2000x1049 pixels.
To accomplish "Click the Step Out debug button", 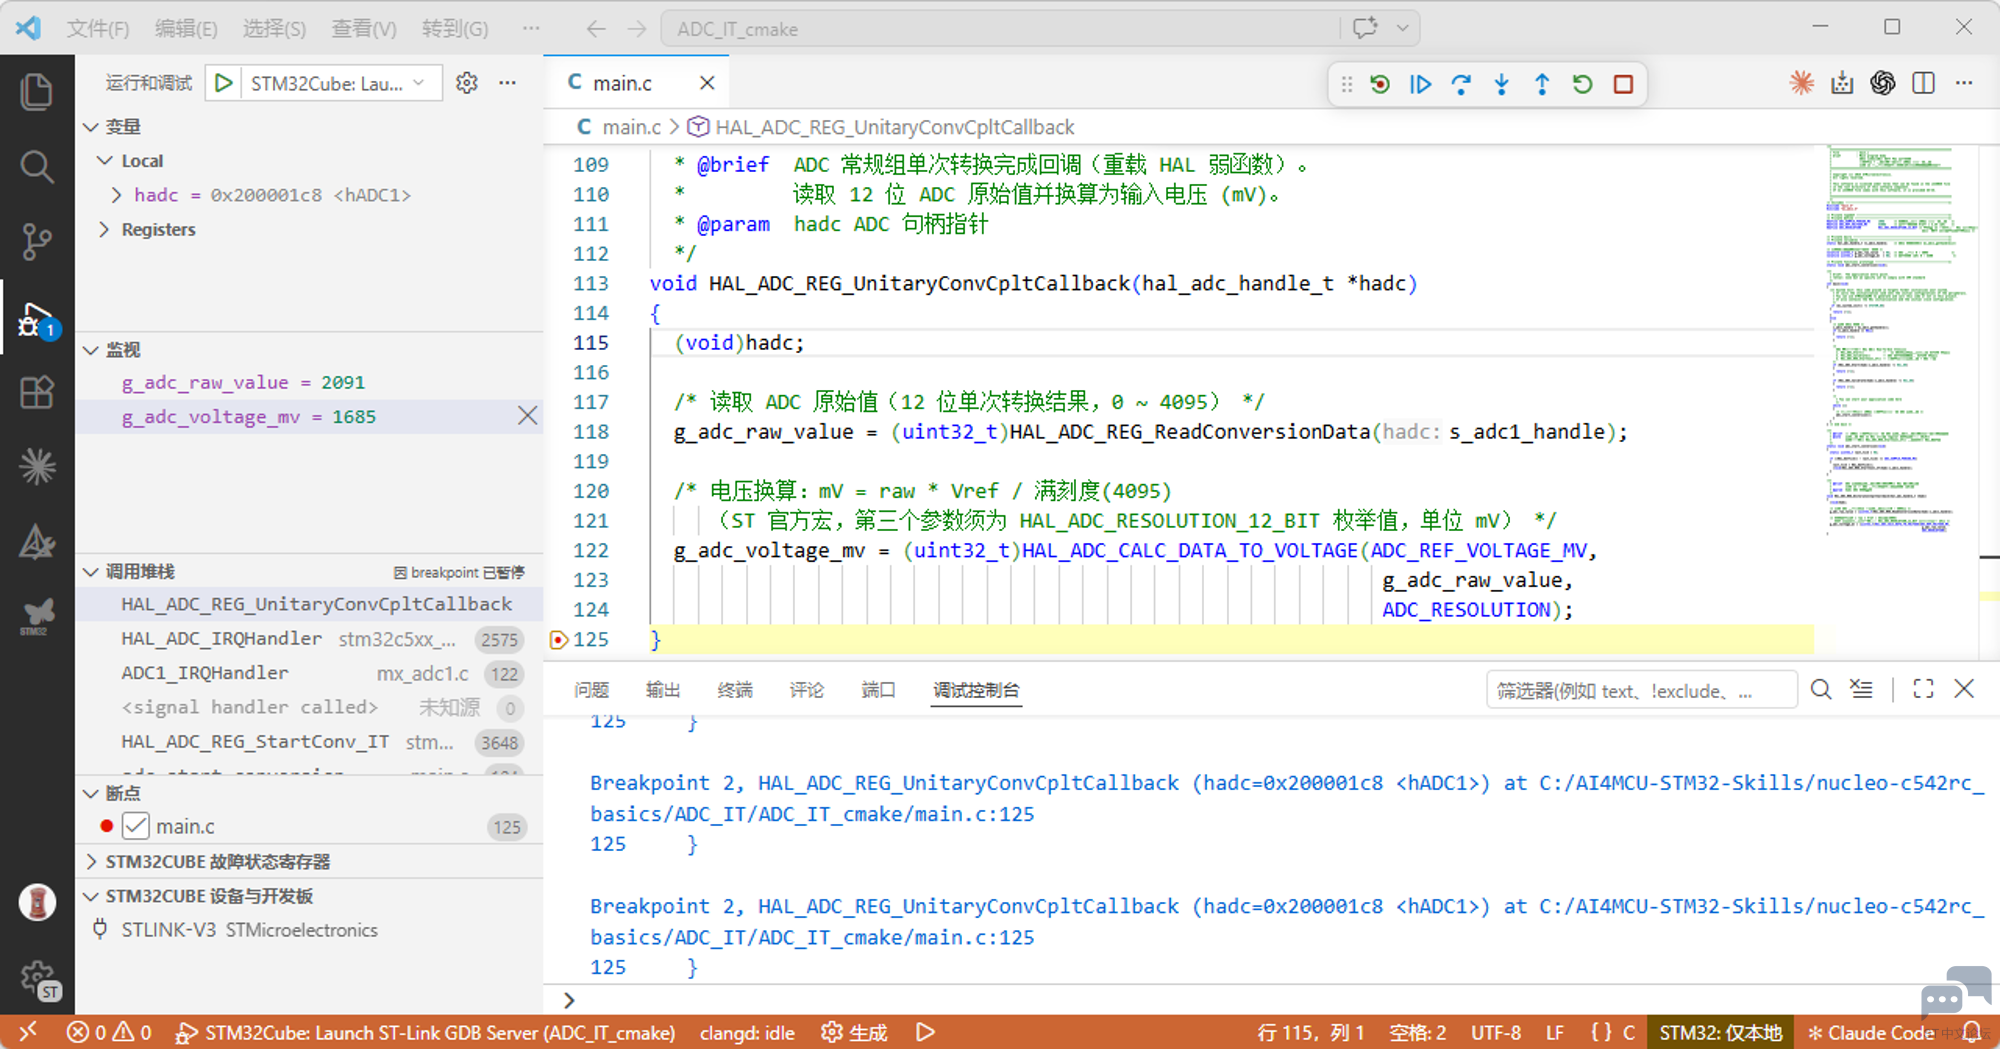I will tap(1542, 84).
